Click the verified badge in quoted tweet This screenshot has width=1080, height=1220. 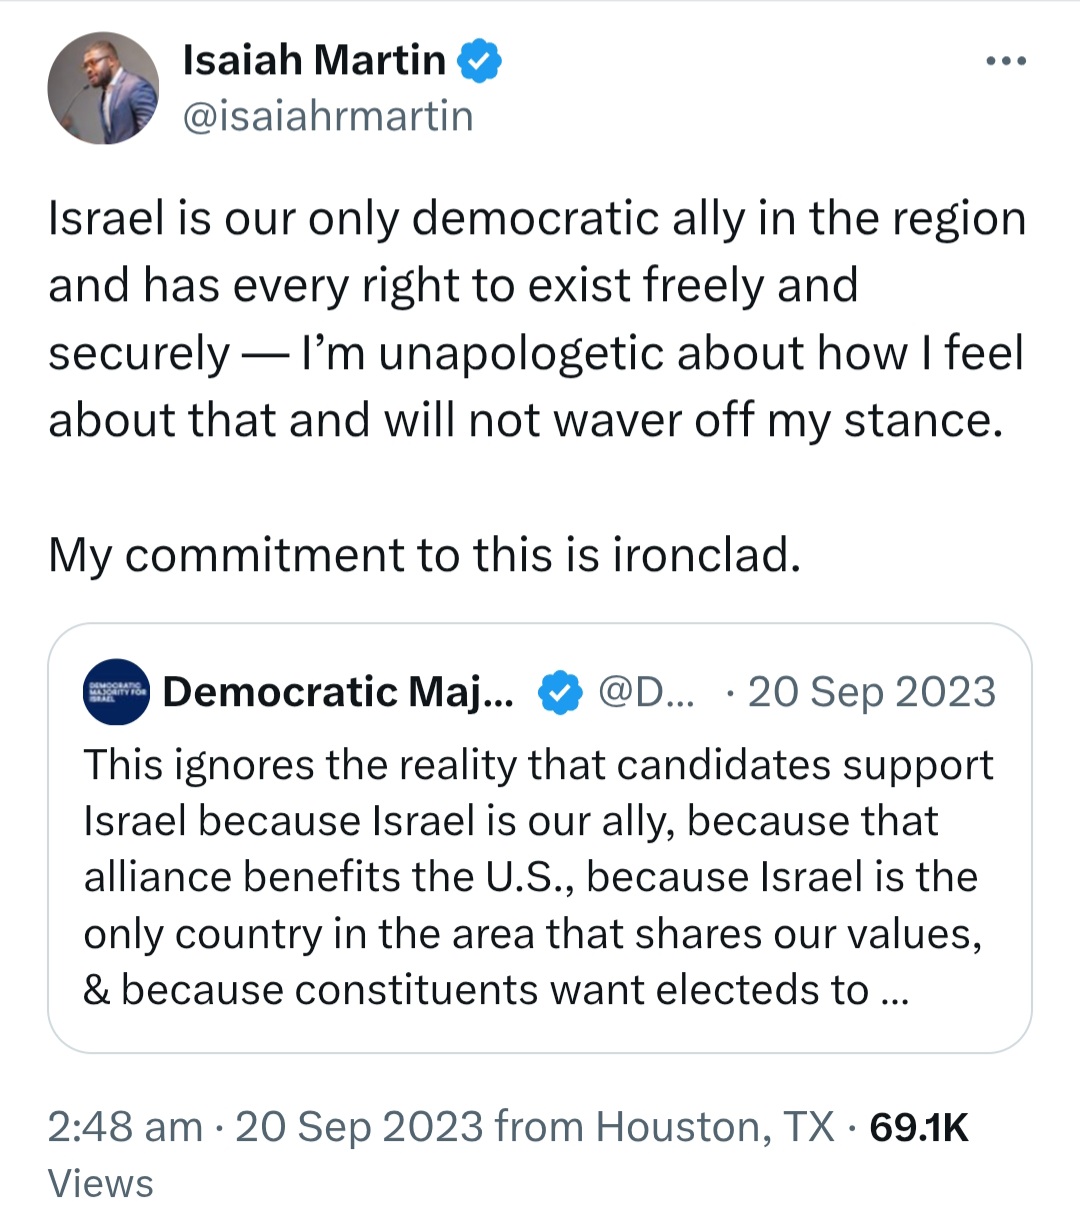561,692
